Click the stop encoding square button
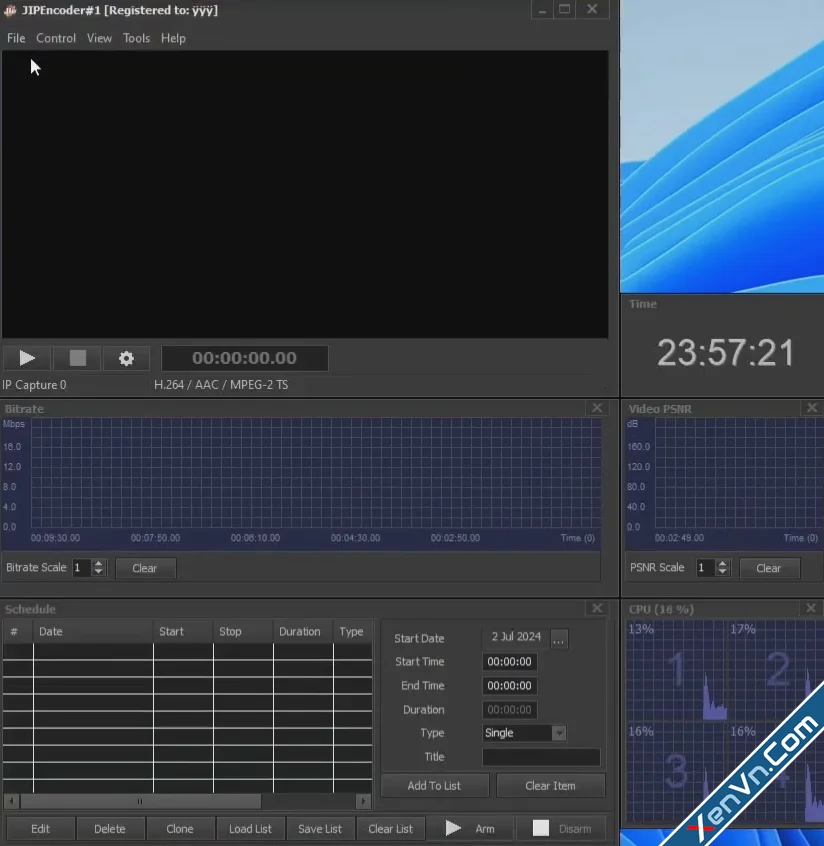 click(78, 358)
